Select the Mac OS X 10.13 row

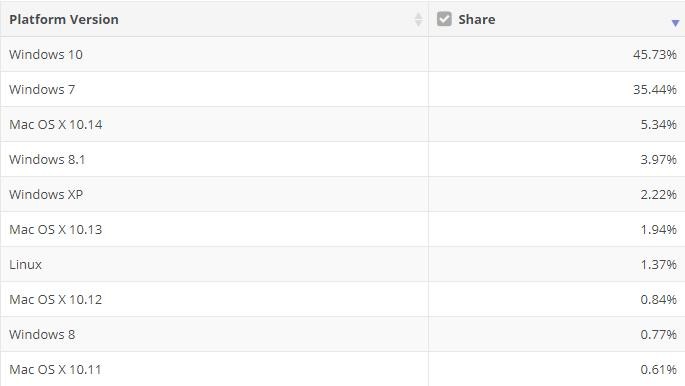342,229
